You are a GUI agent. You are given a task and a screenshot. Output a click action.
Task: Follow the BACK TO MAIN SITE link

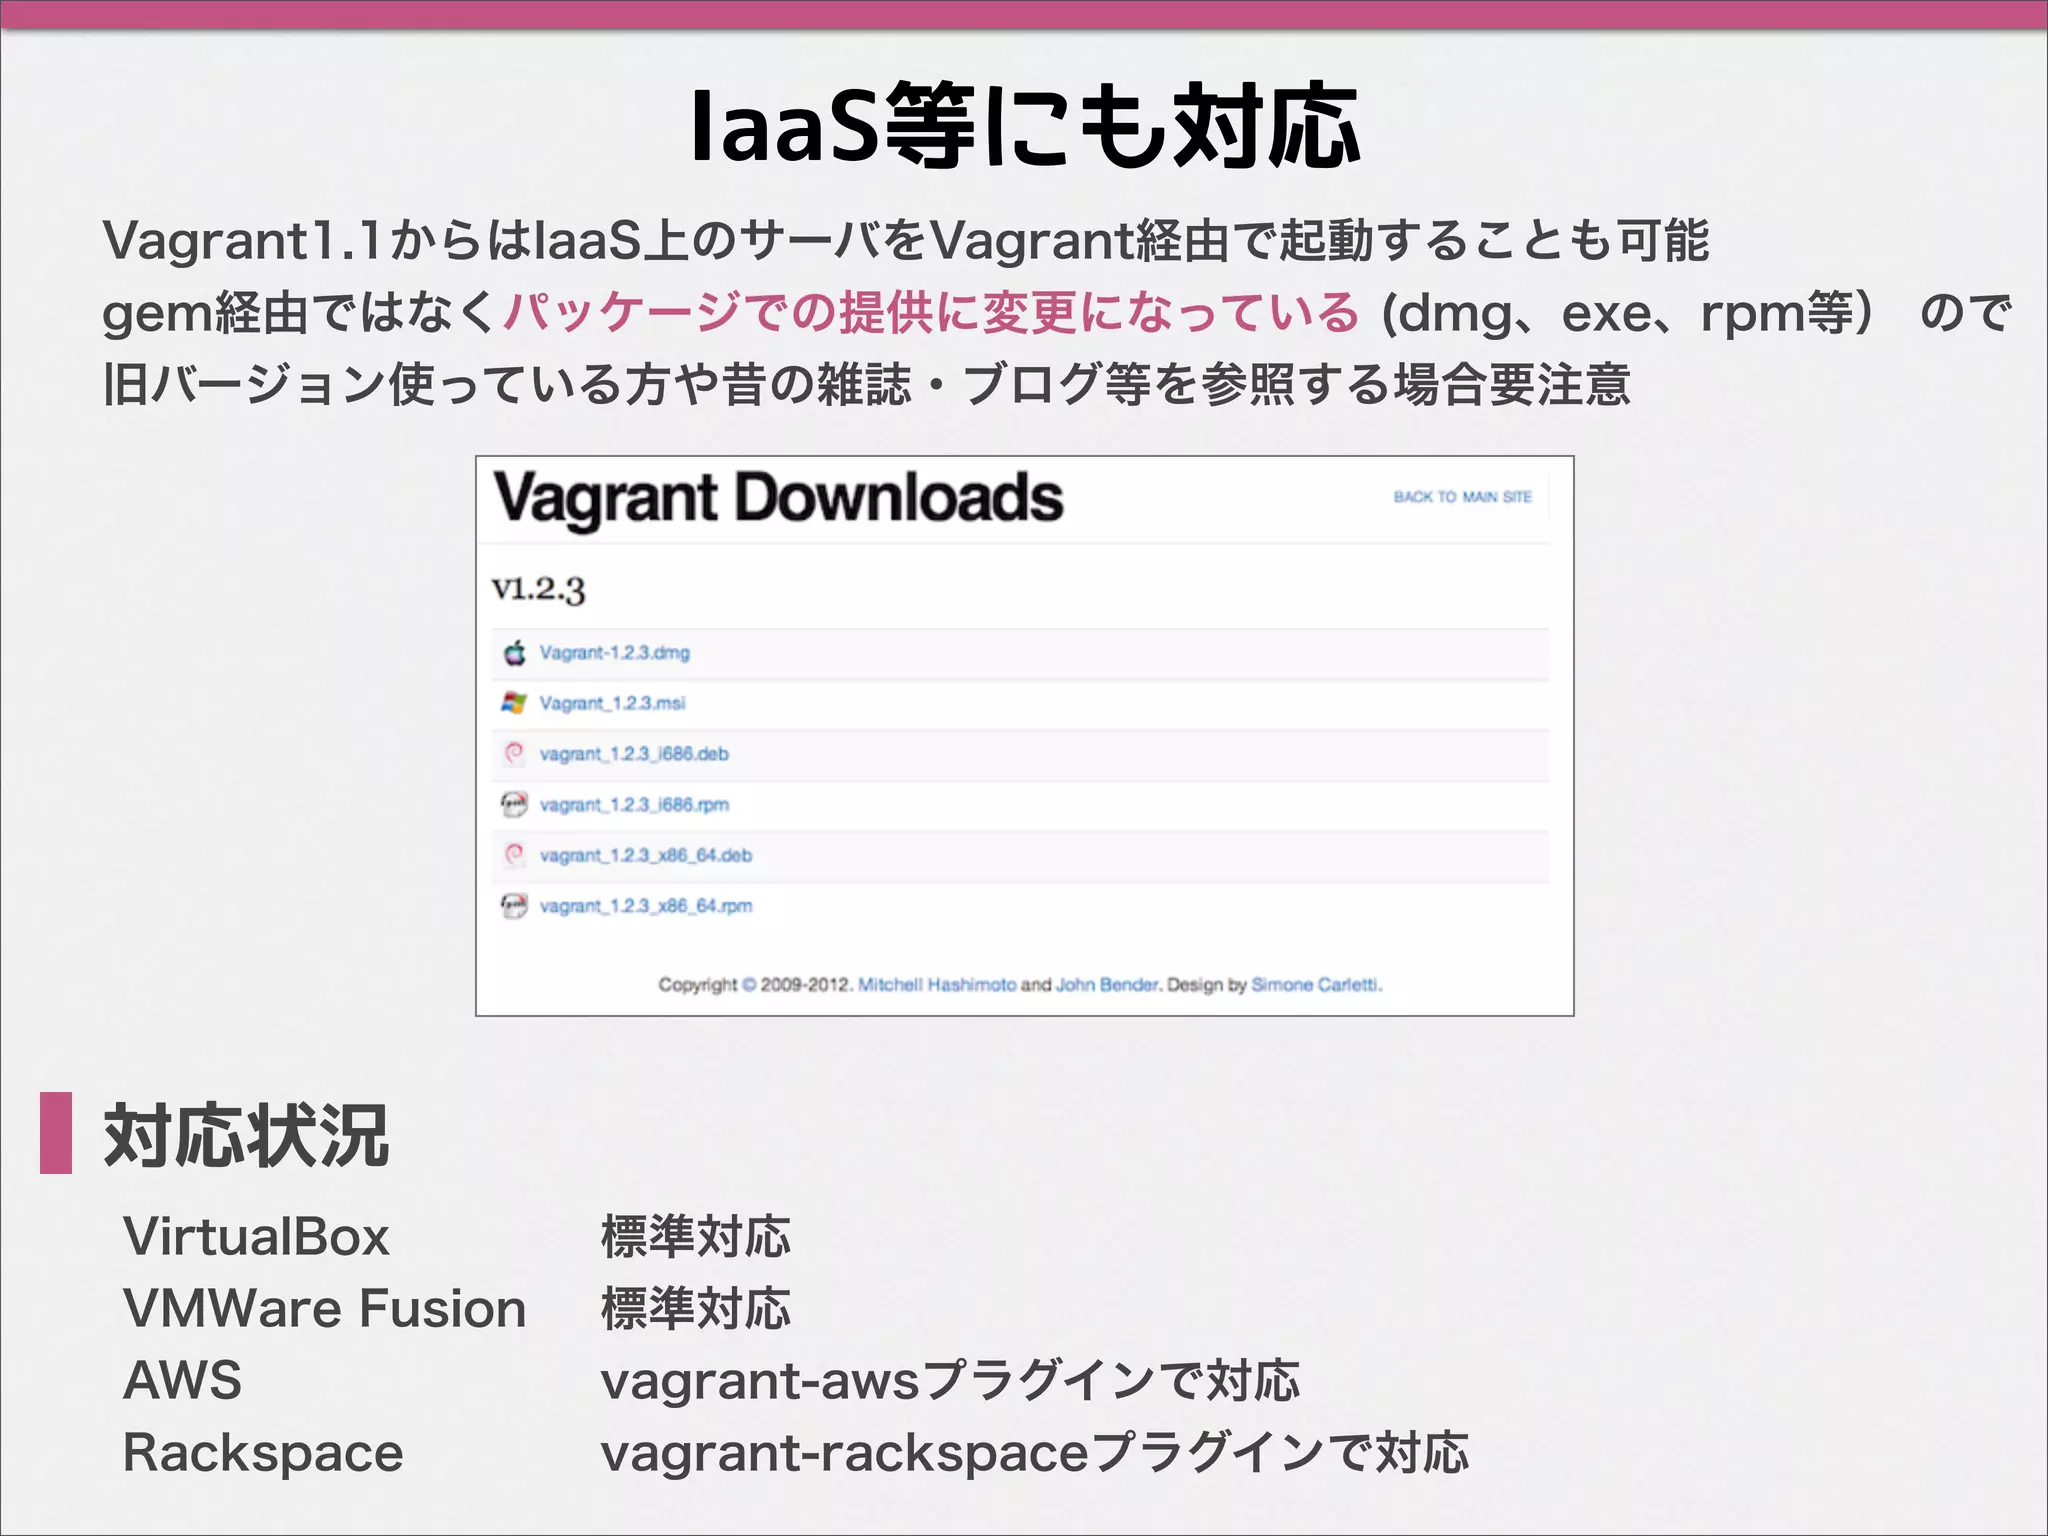[x=1462, y=497]
